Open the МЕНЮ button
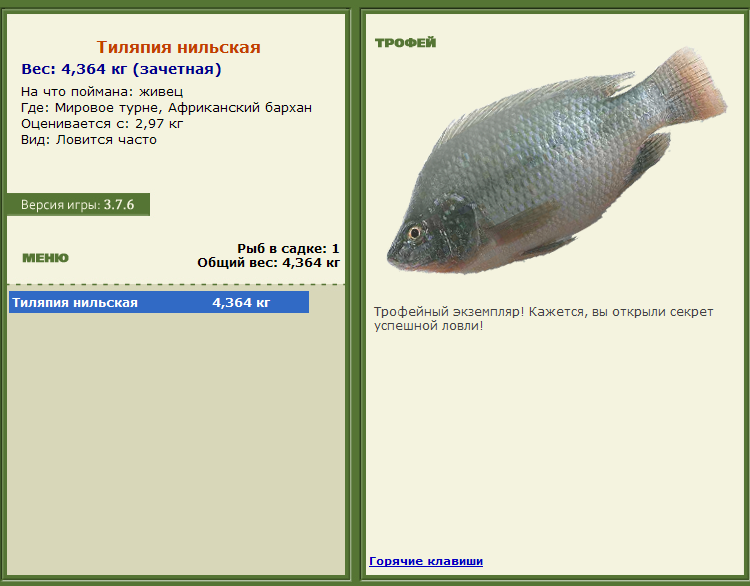This screenshot has width=750, height=586. (x=45, y=258)
